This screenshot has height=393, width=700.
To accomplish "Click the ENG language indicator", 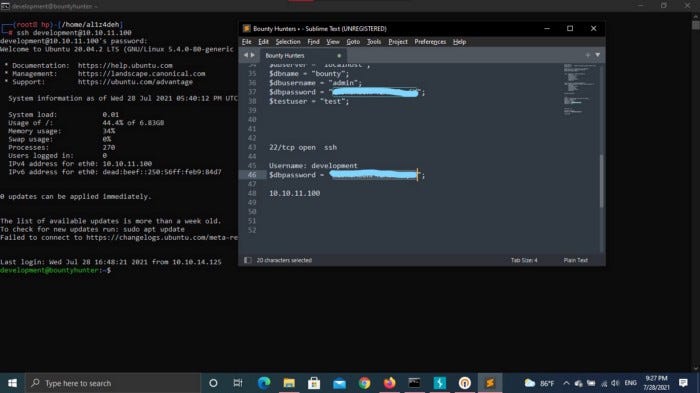I will click(630, 383).
